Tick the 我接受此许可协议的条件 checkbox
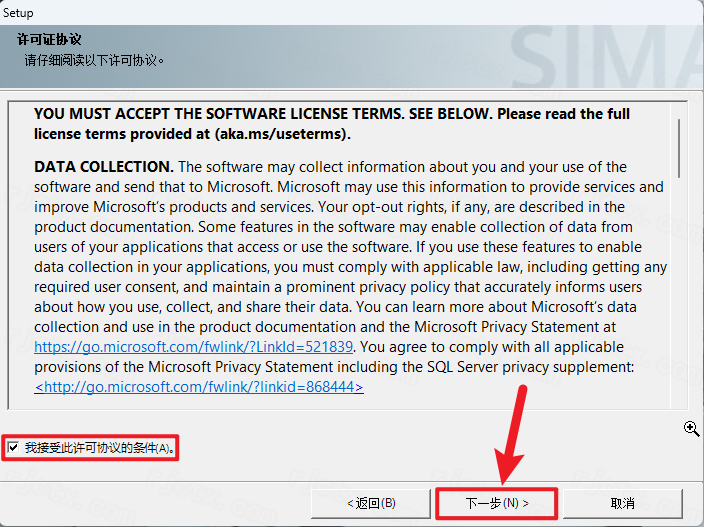 (x=13, y=447)
